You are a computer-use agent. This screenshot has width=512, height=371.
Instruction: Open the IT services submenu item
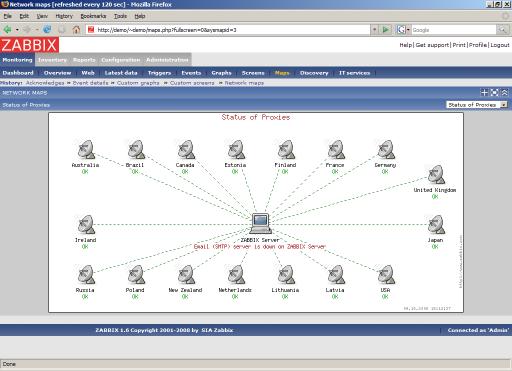tap(354, 73)
